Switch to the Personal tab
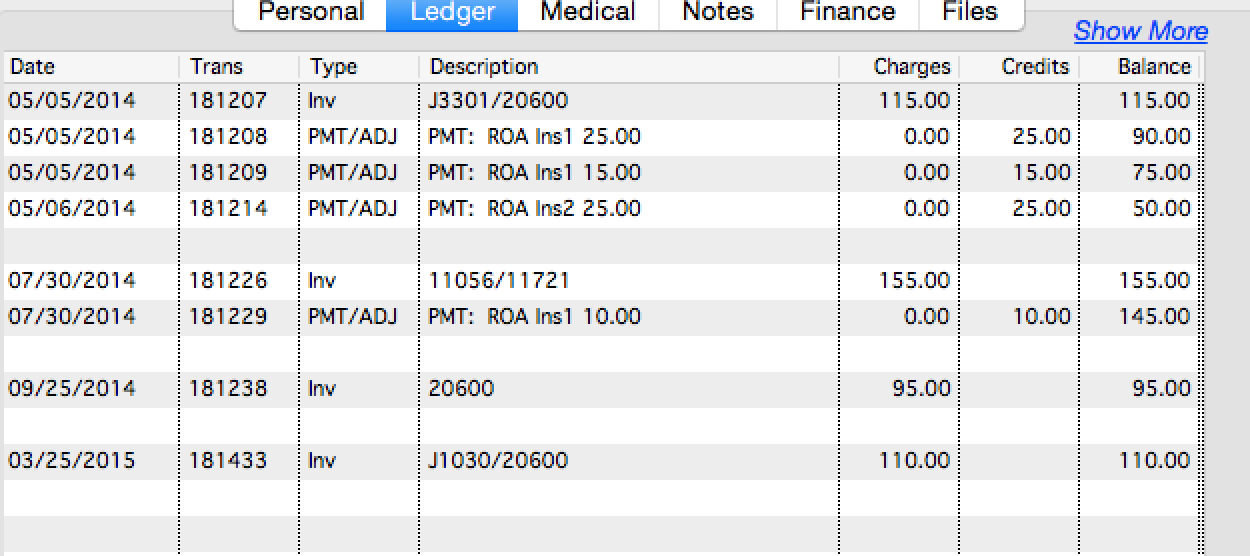1250x556 pixels. [310, 13]
